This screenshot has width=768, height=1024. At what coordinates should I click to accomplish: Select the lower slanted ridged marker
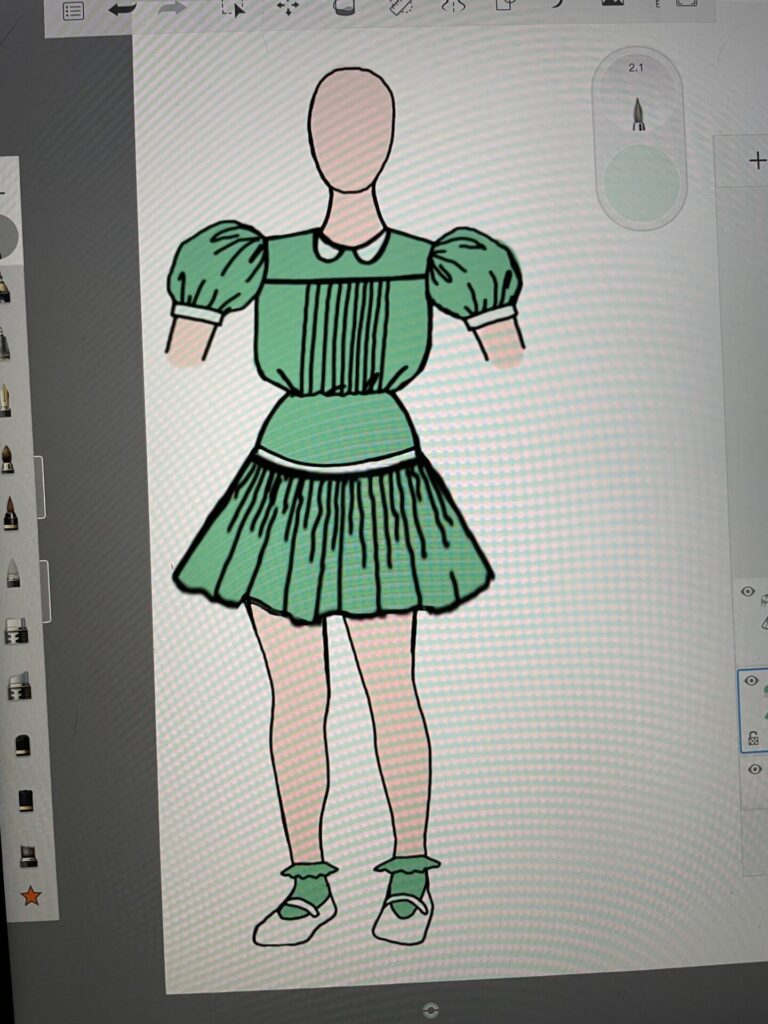[x=19, y=686]
